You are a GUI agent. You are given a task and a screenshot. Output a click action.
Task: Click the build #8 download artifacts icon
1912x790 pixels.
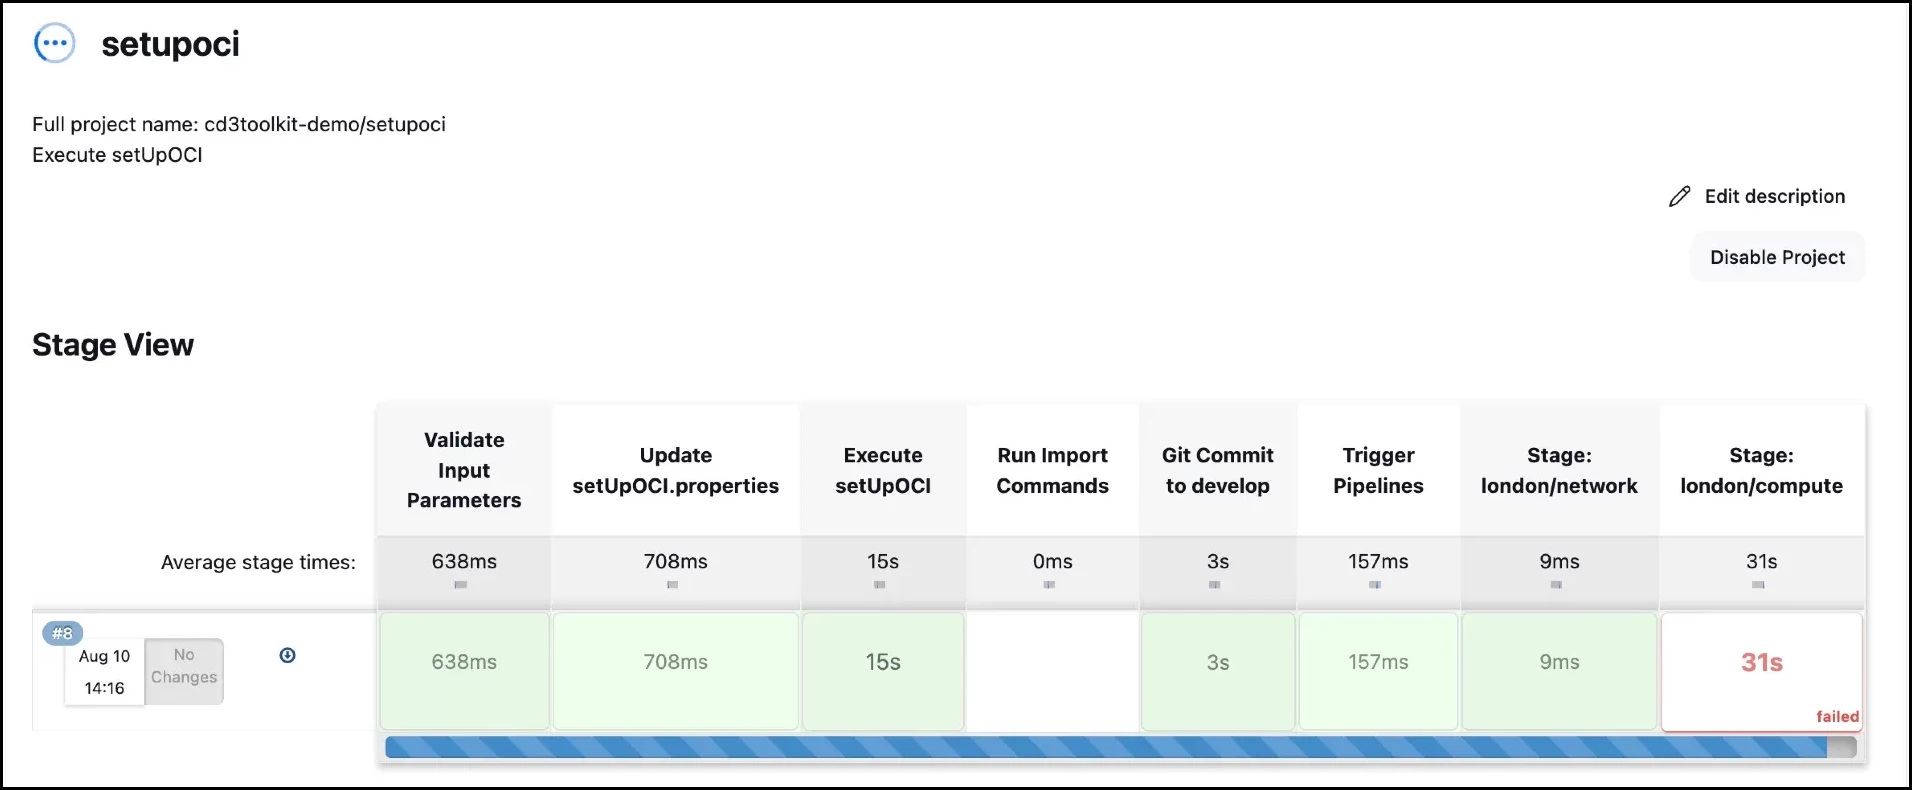click(x=287, y=656)
